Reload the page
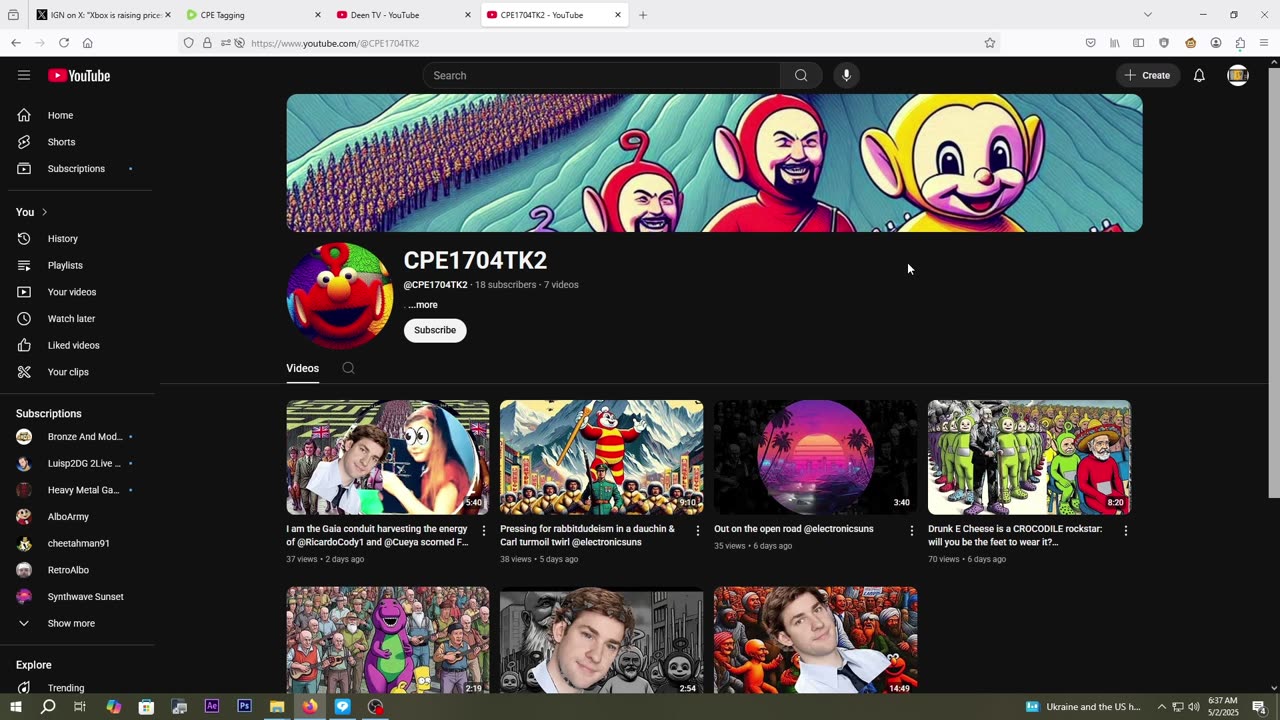Screen dimensions: 1280x720 (x=64, y=43)
